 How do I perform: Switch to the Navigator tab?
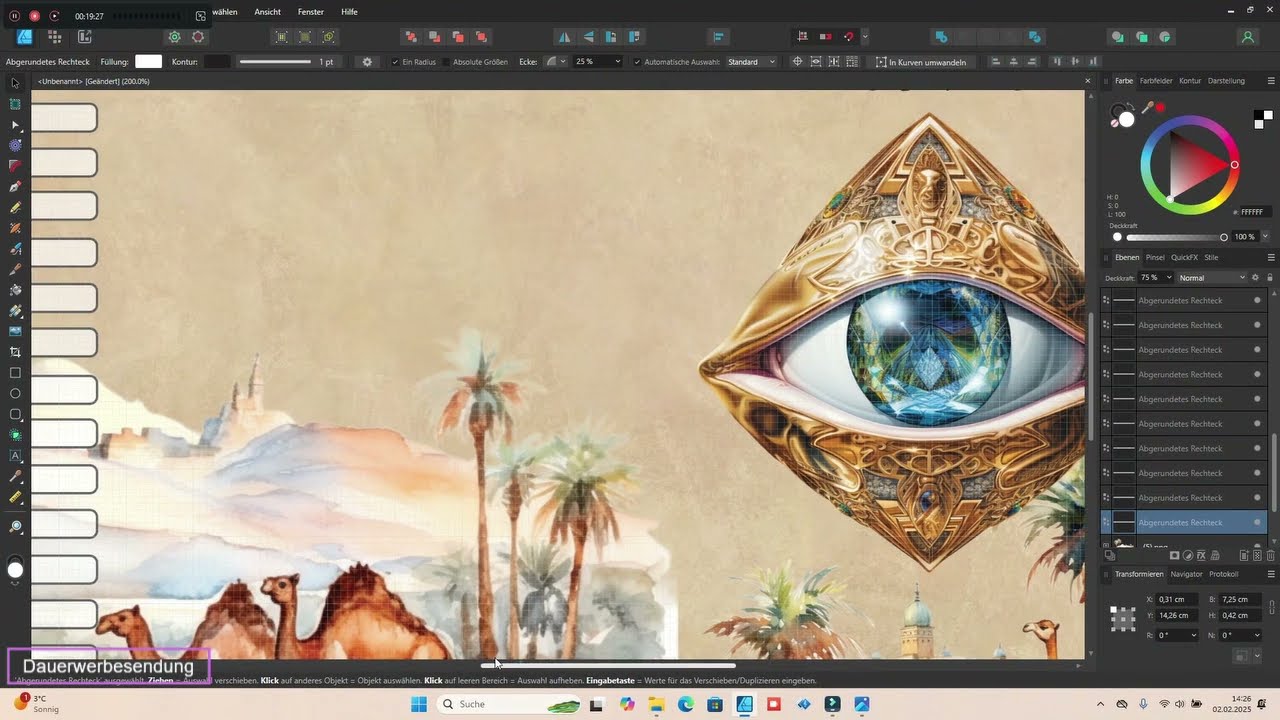coord(1186,574)
